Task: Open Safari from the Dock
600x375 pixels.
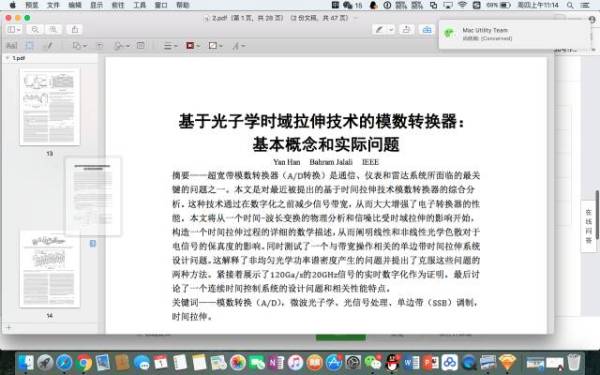Action: coord(64,362)
